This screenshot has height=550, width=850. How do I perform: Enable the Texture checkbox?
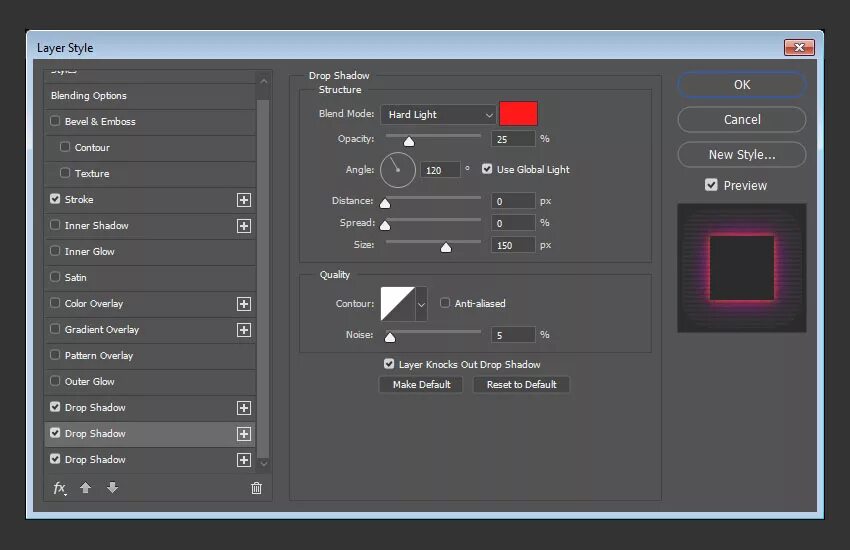pos(65,172)
